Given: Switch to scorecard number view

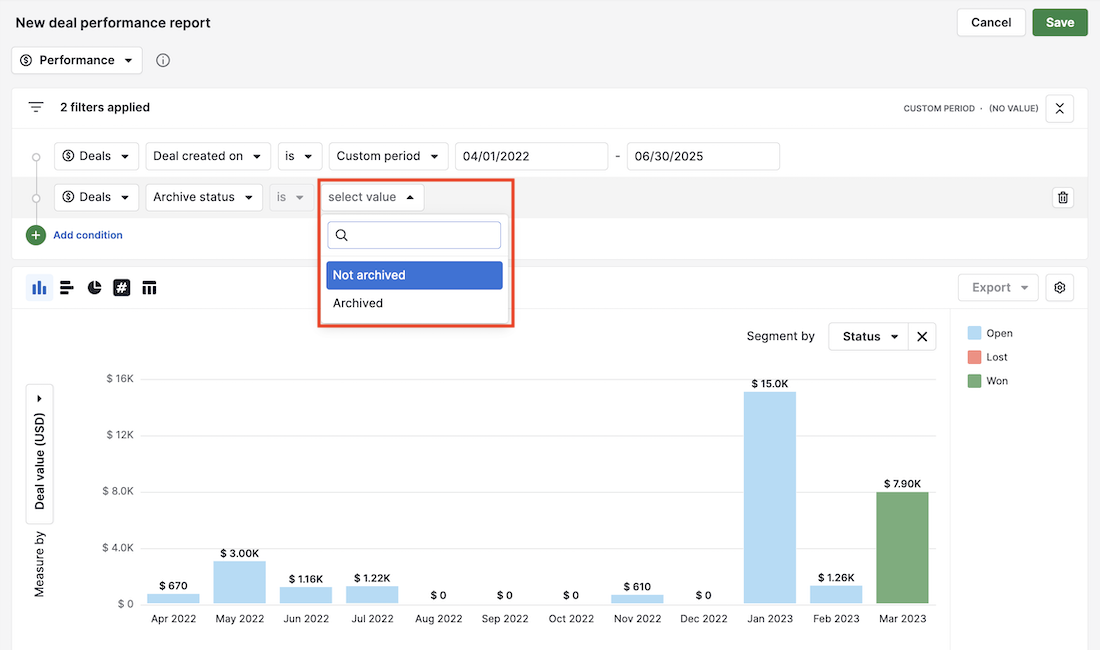Looking at the screenshot, I should [x=121, y=287].
